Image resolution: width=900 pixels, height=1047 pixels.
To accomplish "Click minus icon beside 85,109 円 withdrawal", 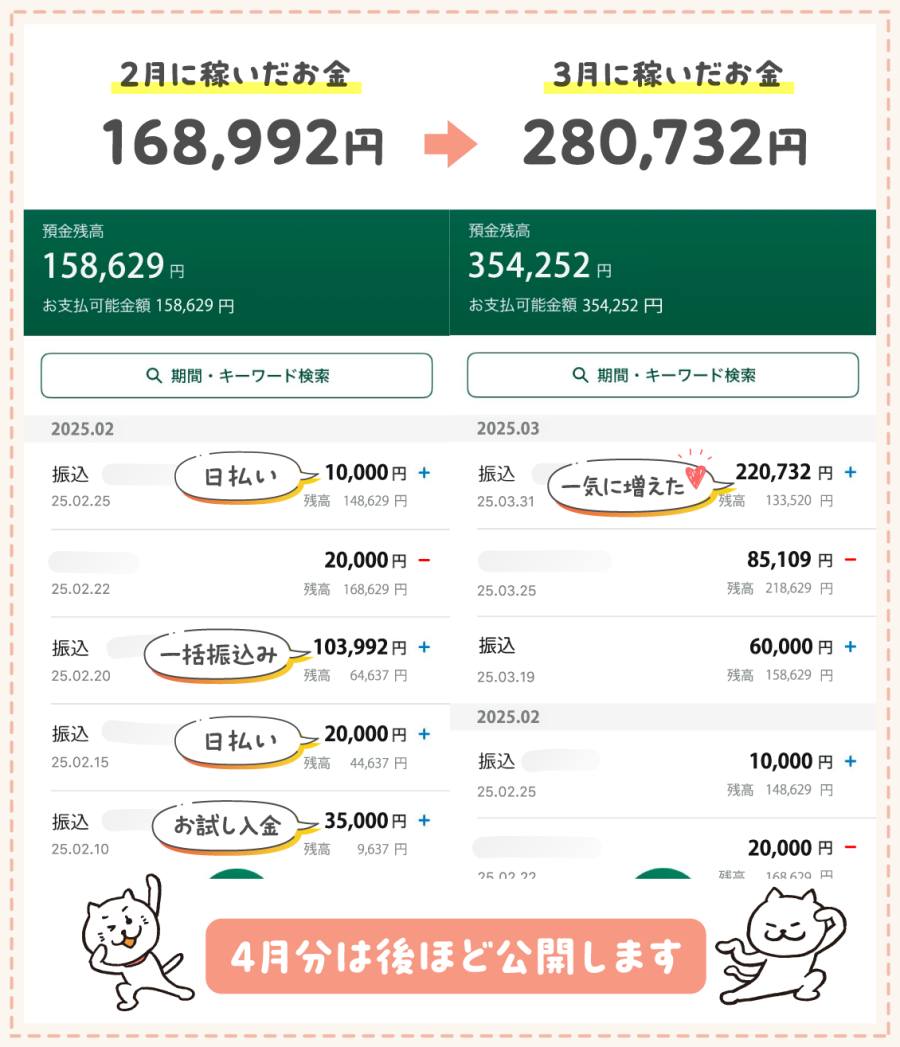I will pyautogui.click(x=850, y=560).
